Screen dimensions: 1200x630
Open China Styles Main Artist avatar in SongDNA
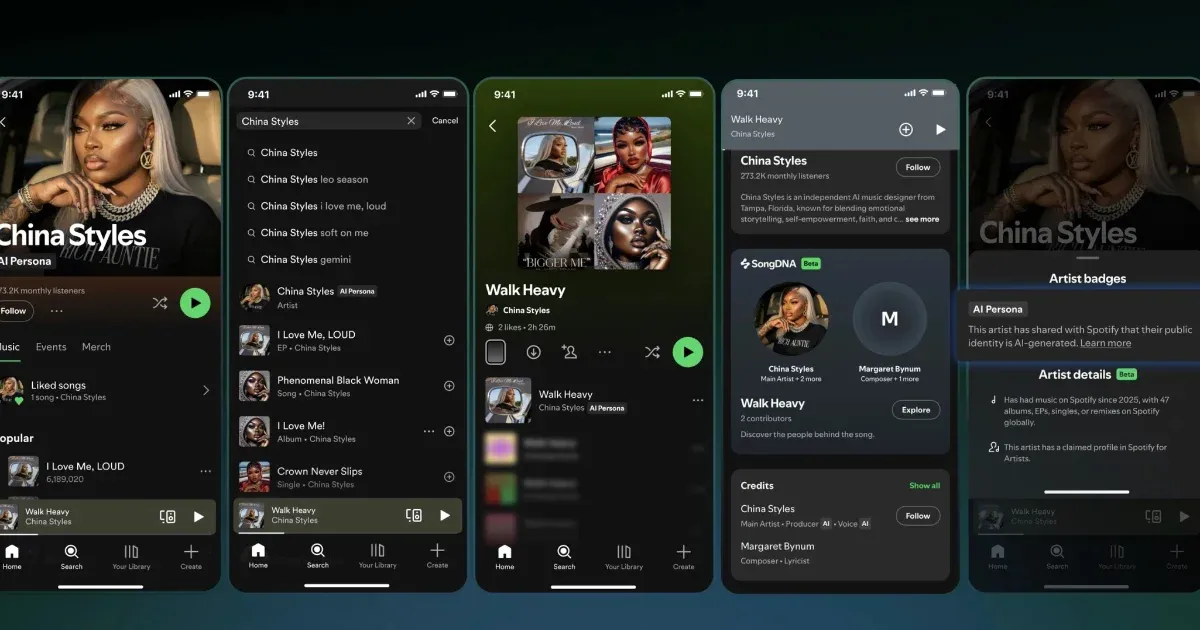click(790, 320)
